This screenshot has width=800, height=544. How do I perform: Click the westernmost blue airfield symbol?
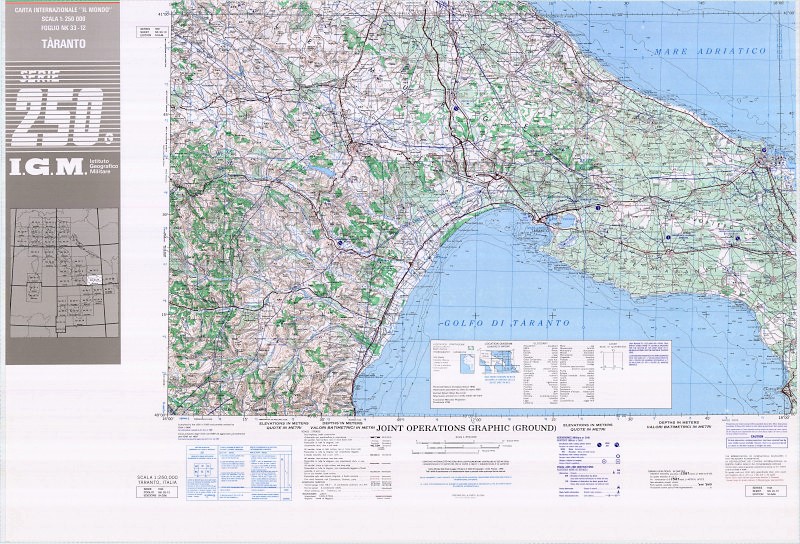point(340,243)
